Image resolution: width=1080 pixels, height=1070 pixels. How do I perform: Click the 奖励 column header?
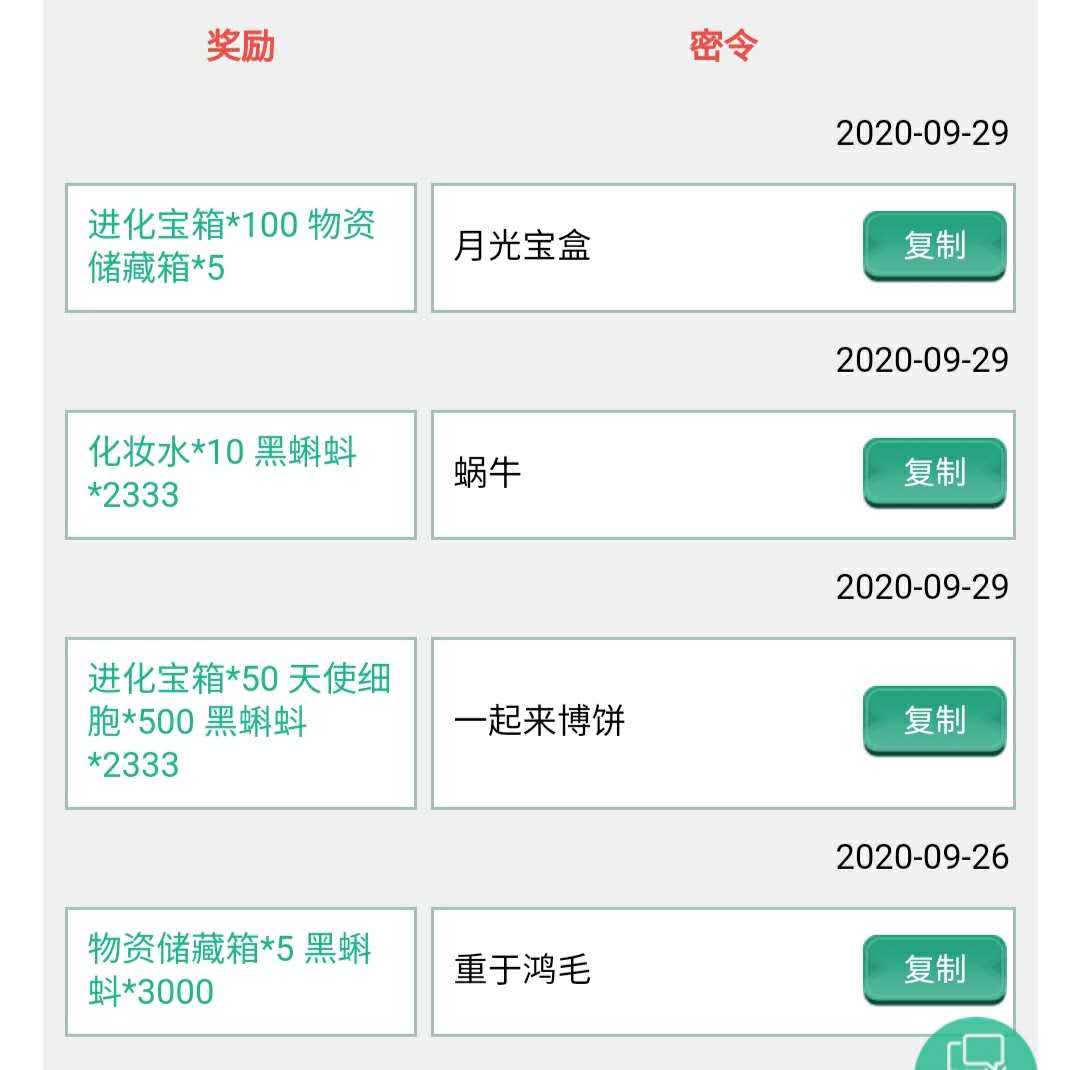coord(241,46)
